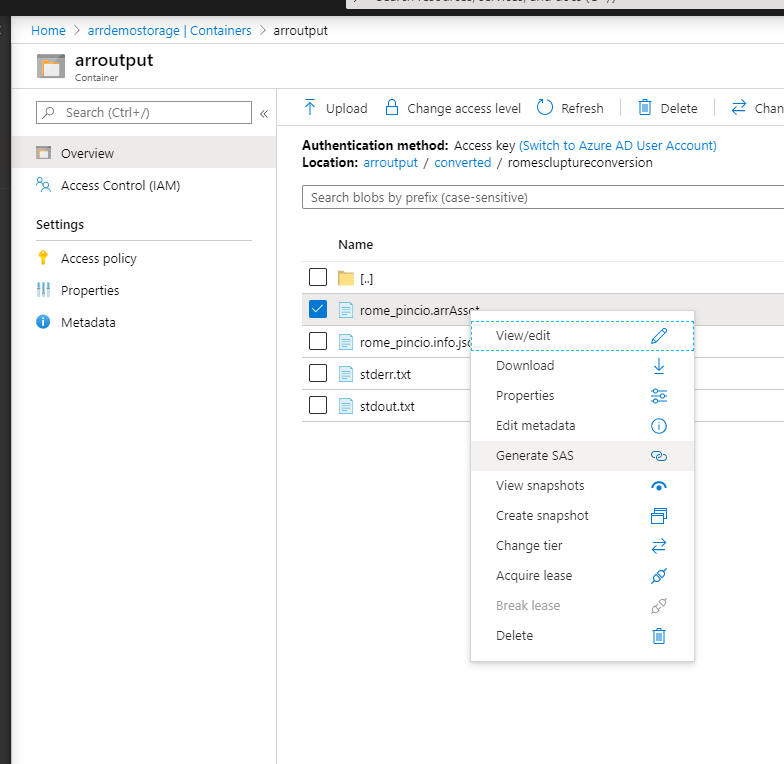This screenshot has height=764, width=784.
Task: Choose View snapshots from context menu
Action: [582, 486]
